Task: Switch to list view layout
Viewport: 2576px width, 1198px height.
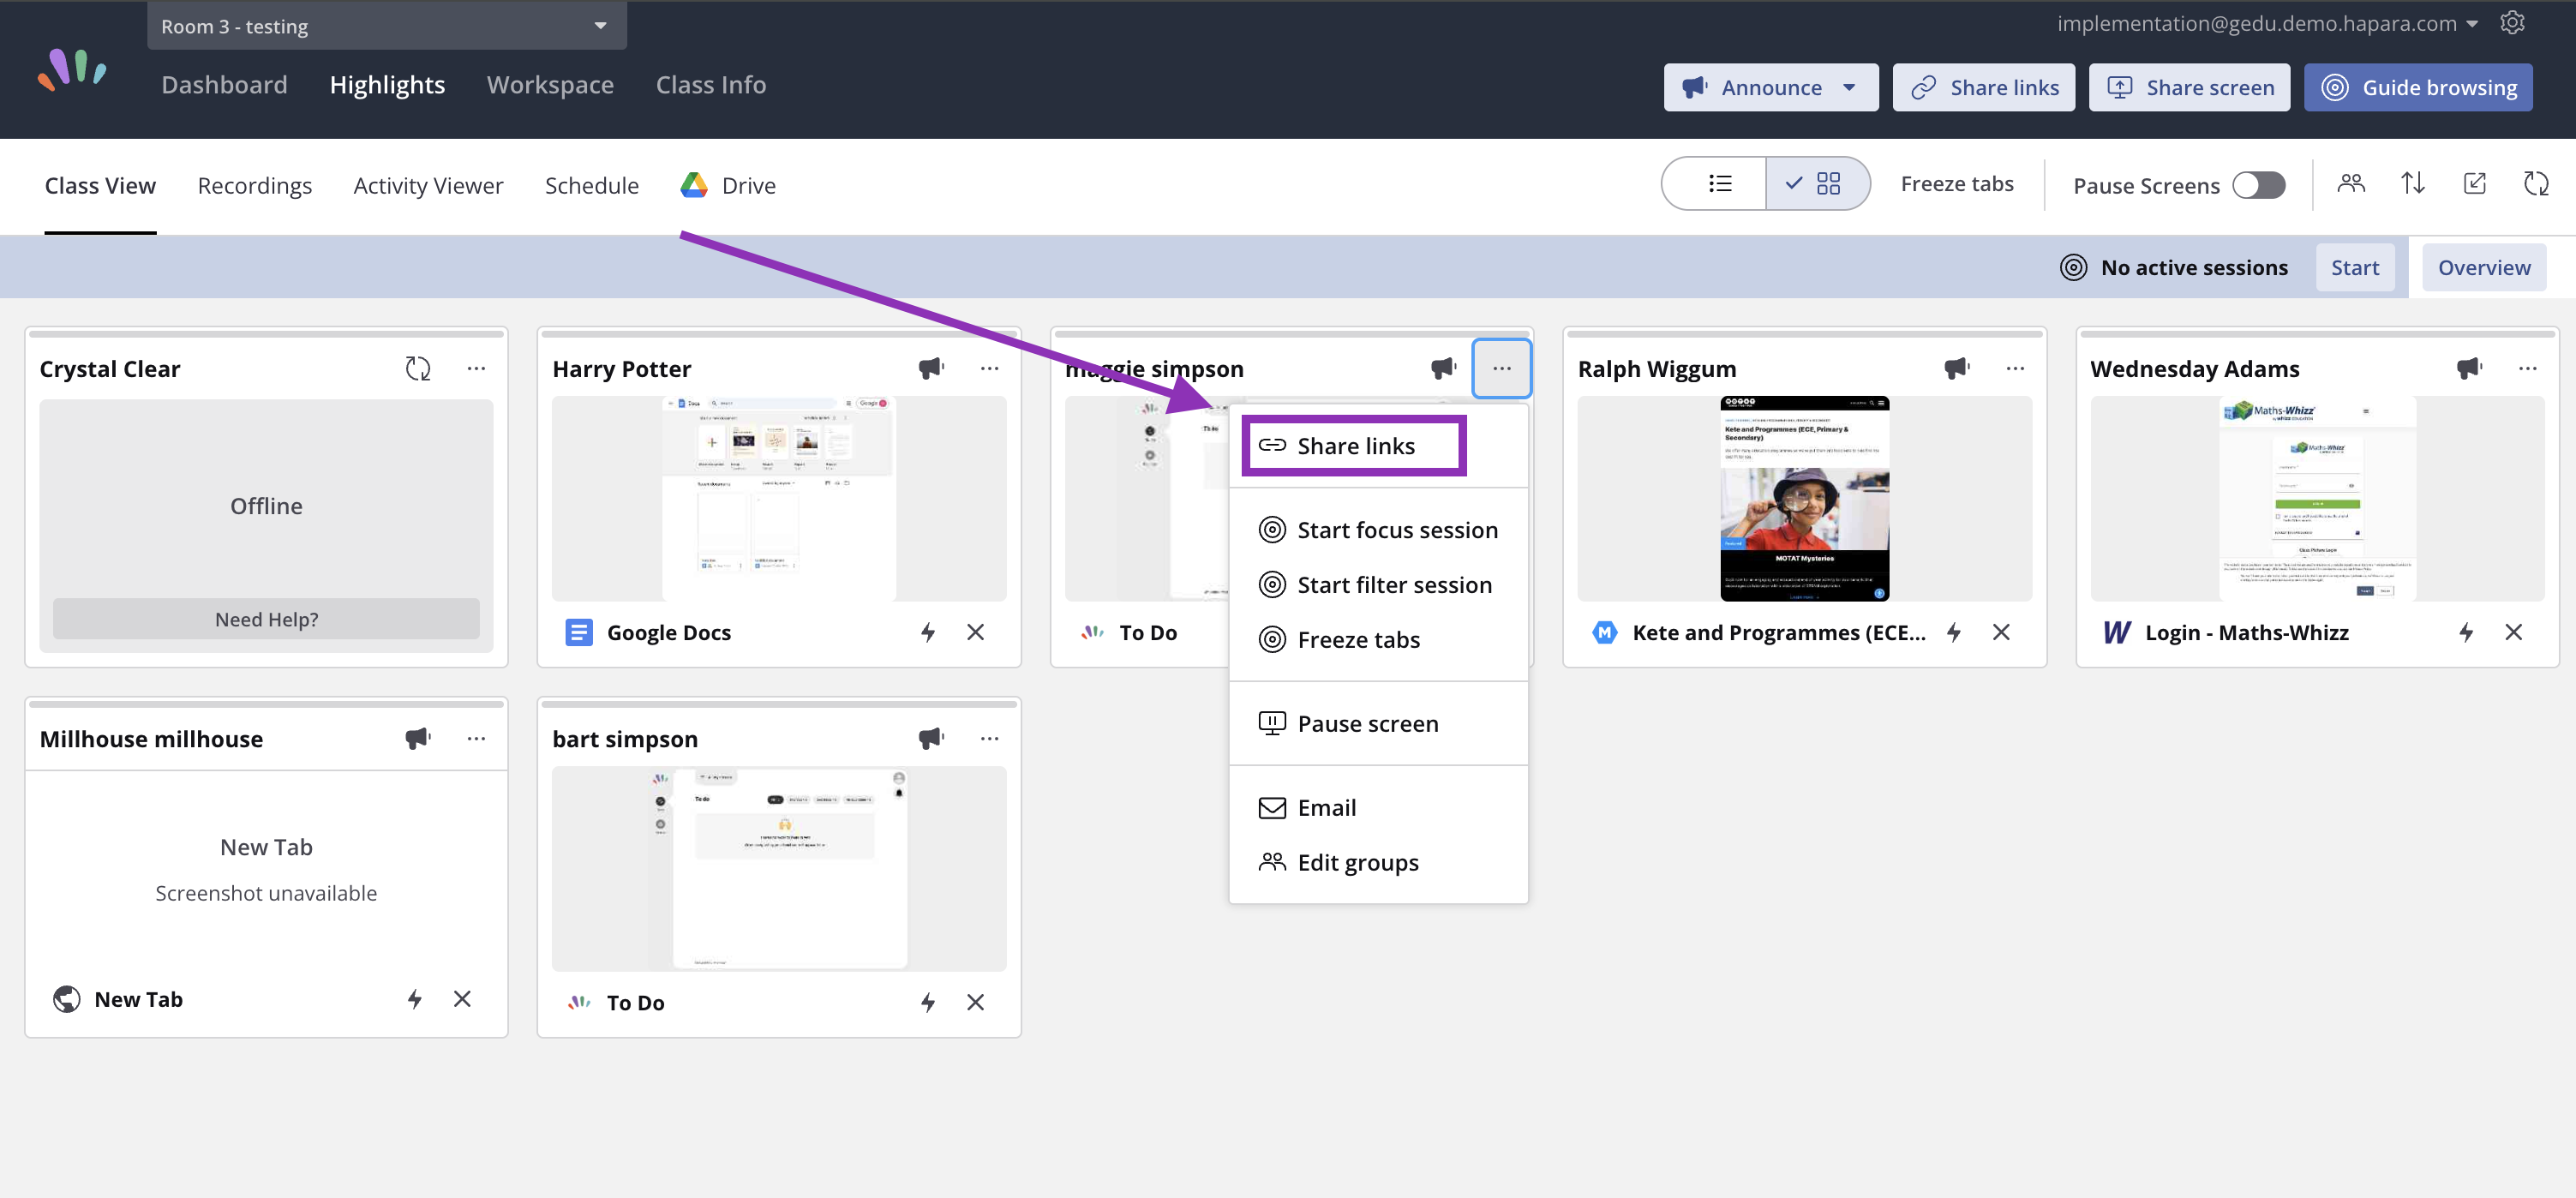Action: 1716,184
